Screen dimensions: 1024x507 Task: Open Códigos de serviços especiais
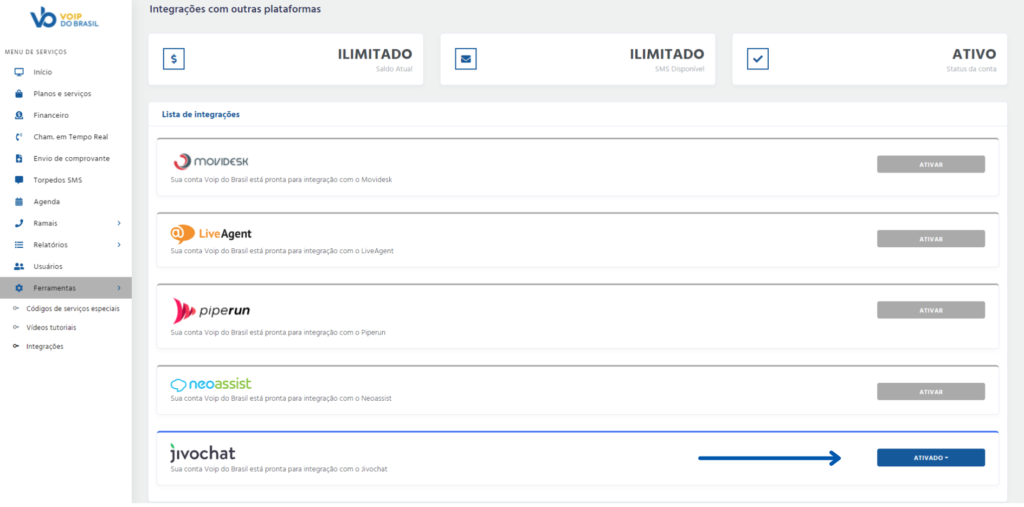tap(72, 308)
